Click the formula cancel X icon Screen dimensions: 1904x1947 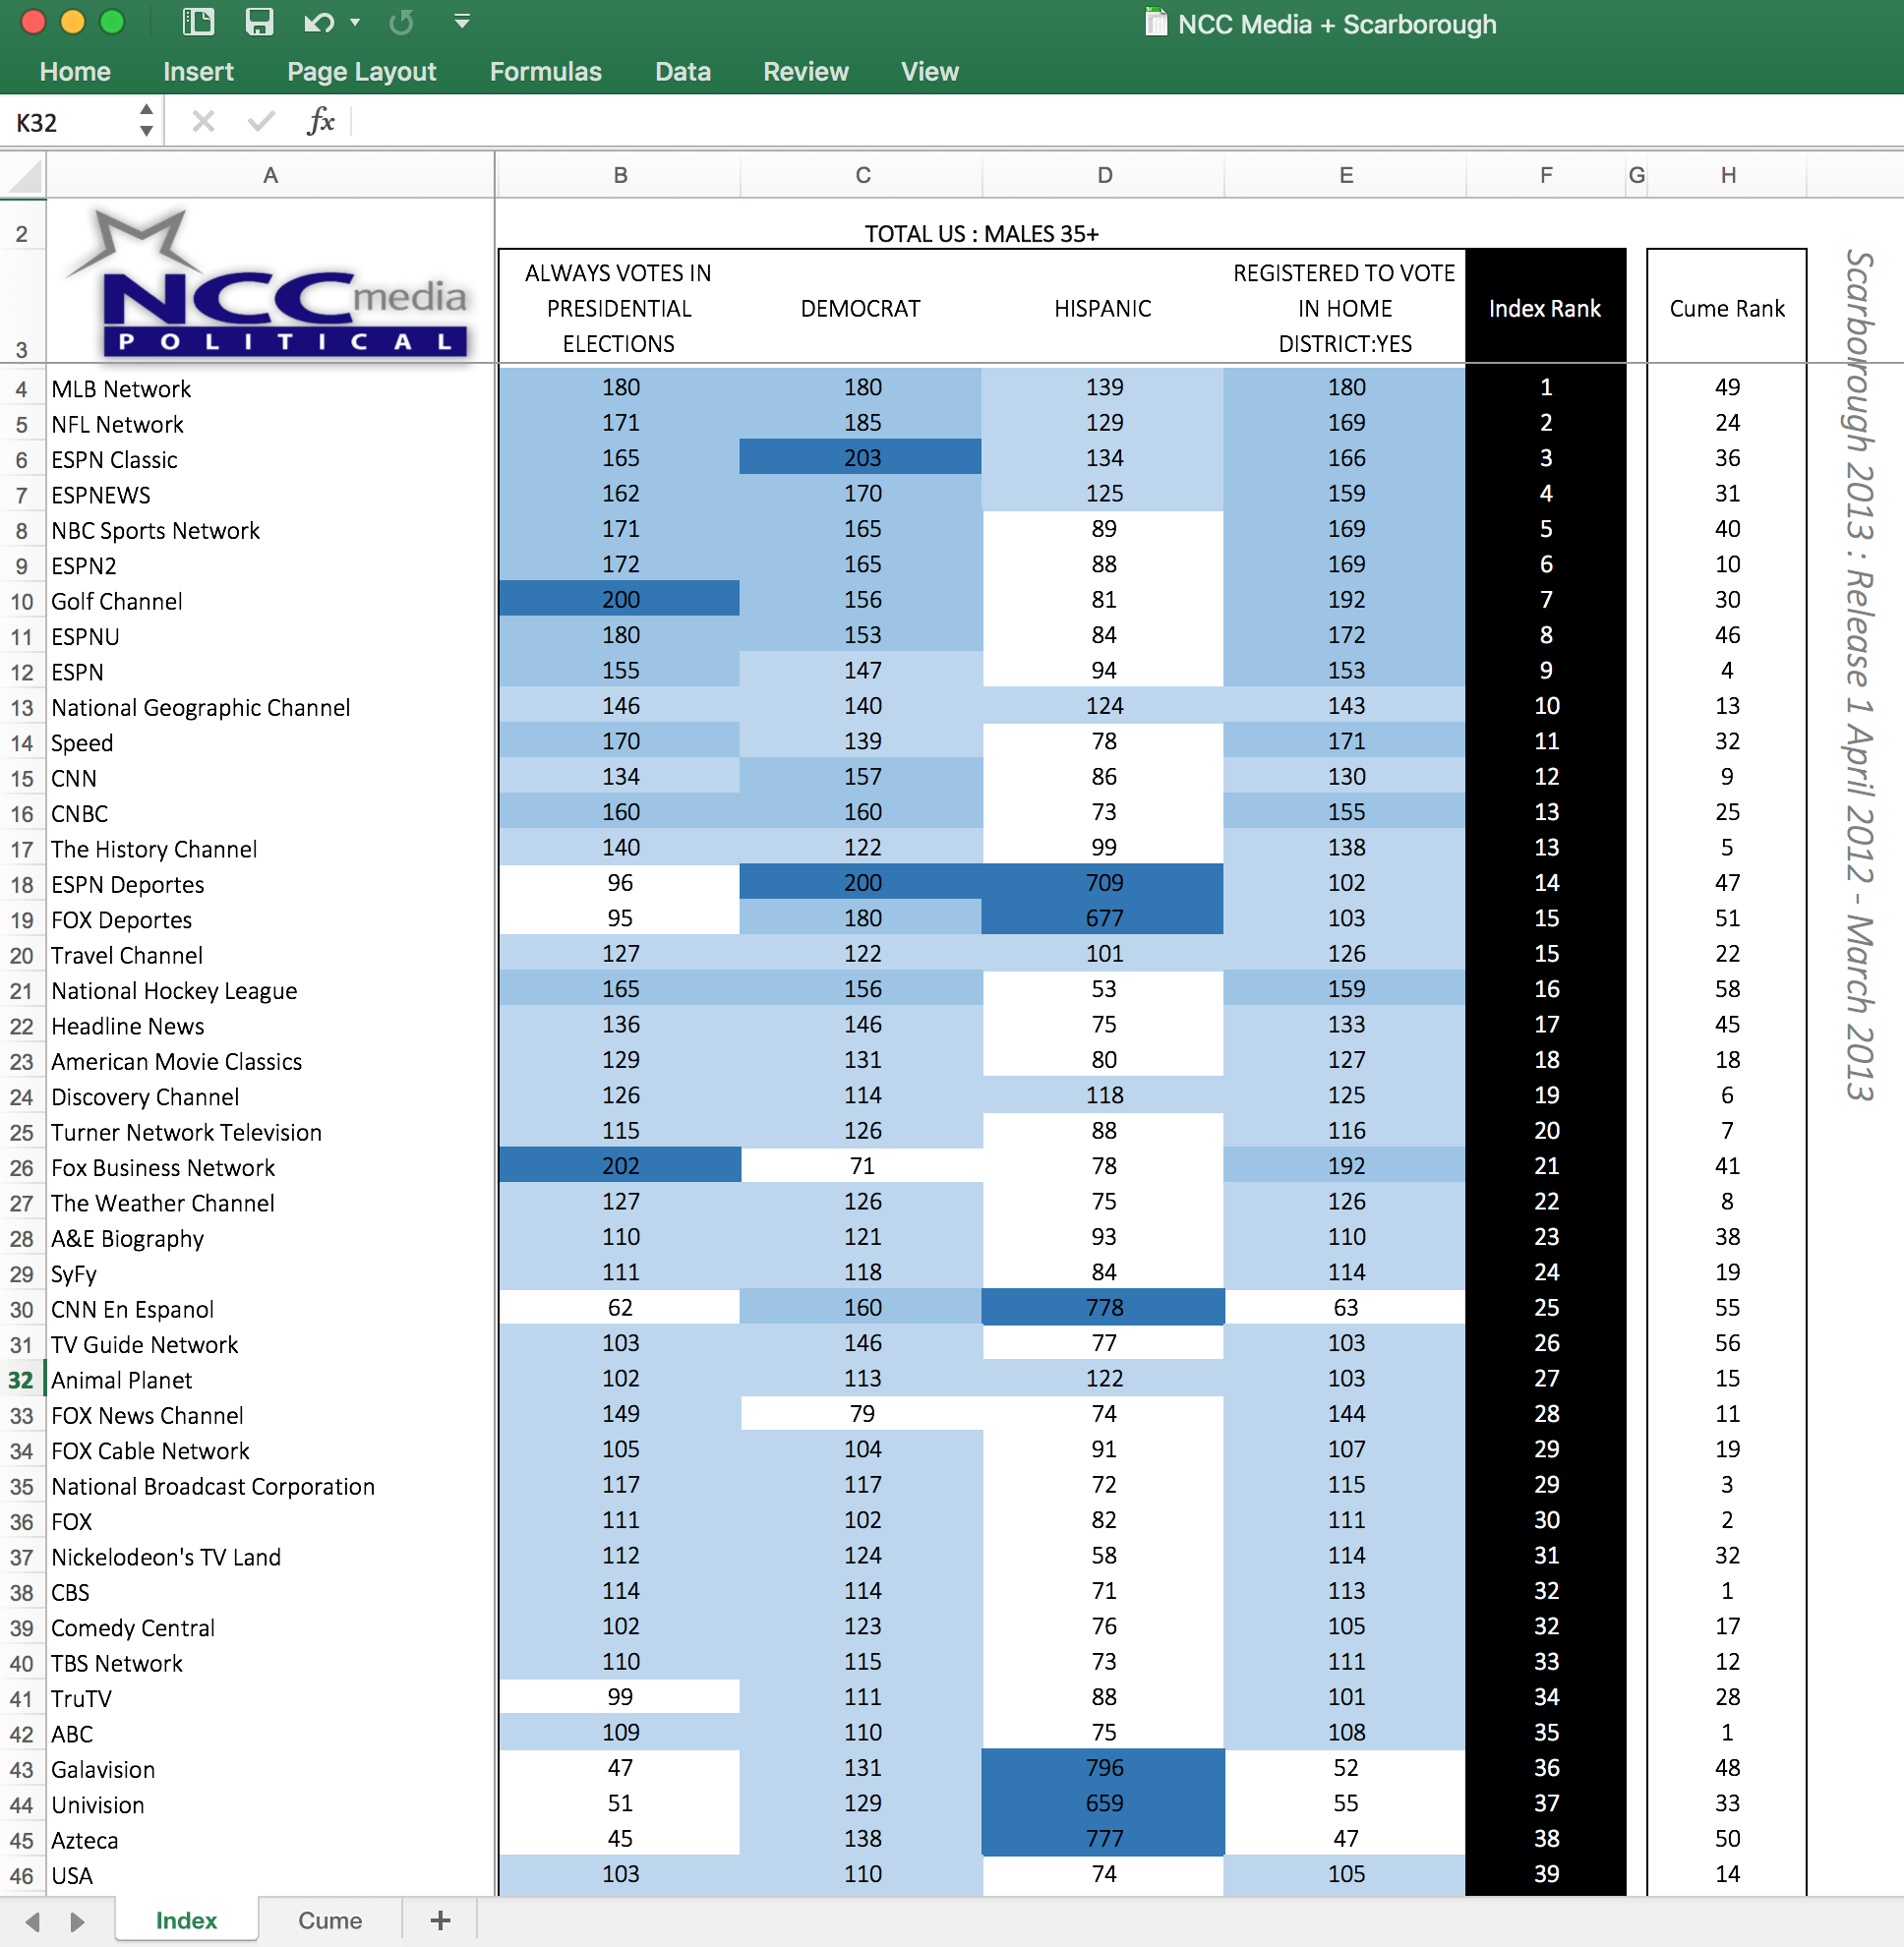203,122
